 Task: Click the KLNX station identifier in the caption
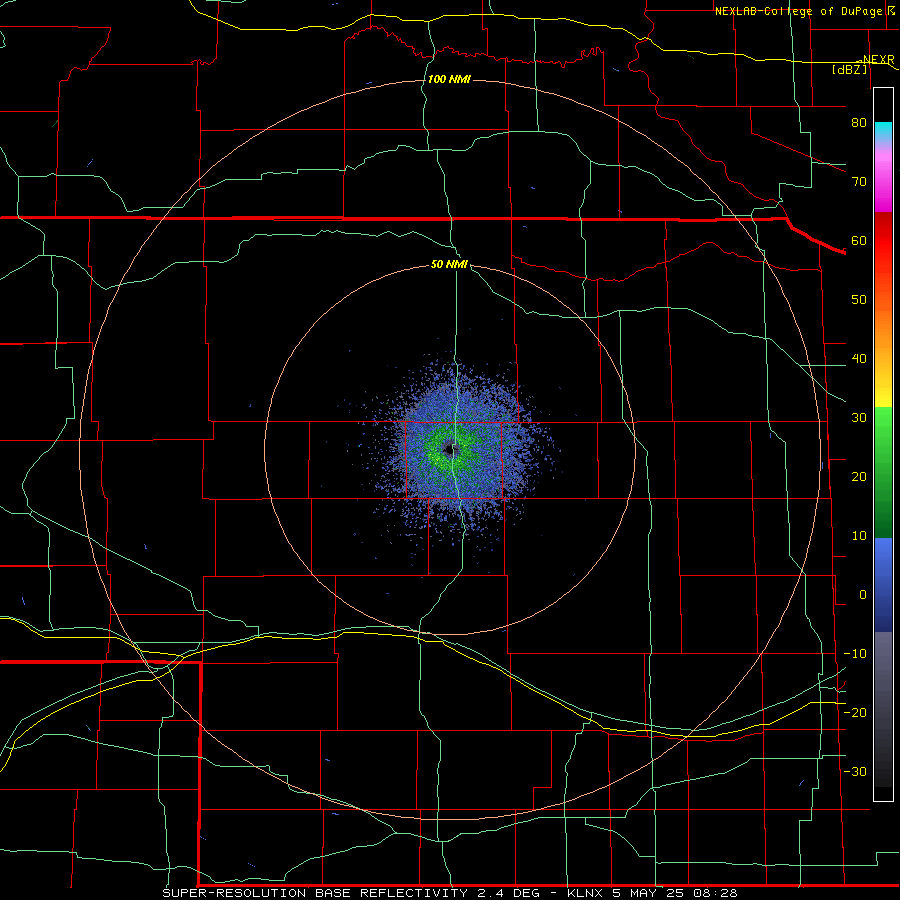(585, 893)
